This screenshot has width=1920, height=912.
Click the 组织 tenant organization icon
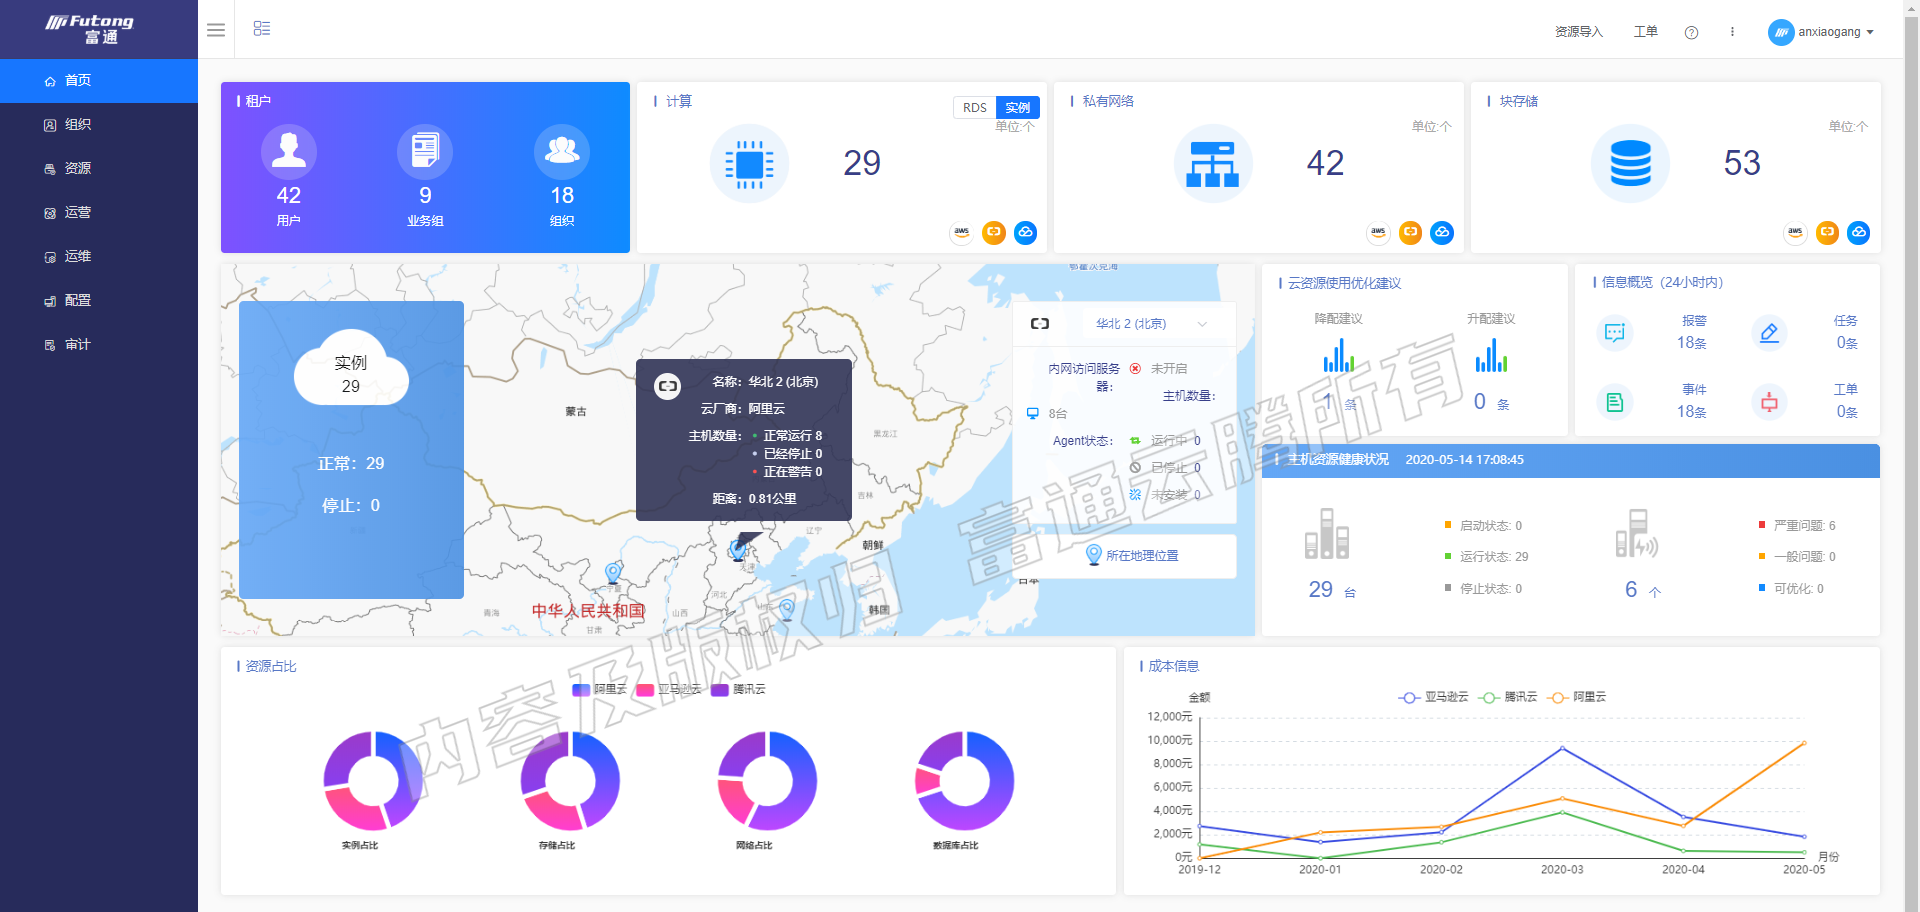click(x=562, y=151)
